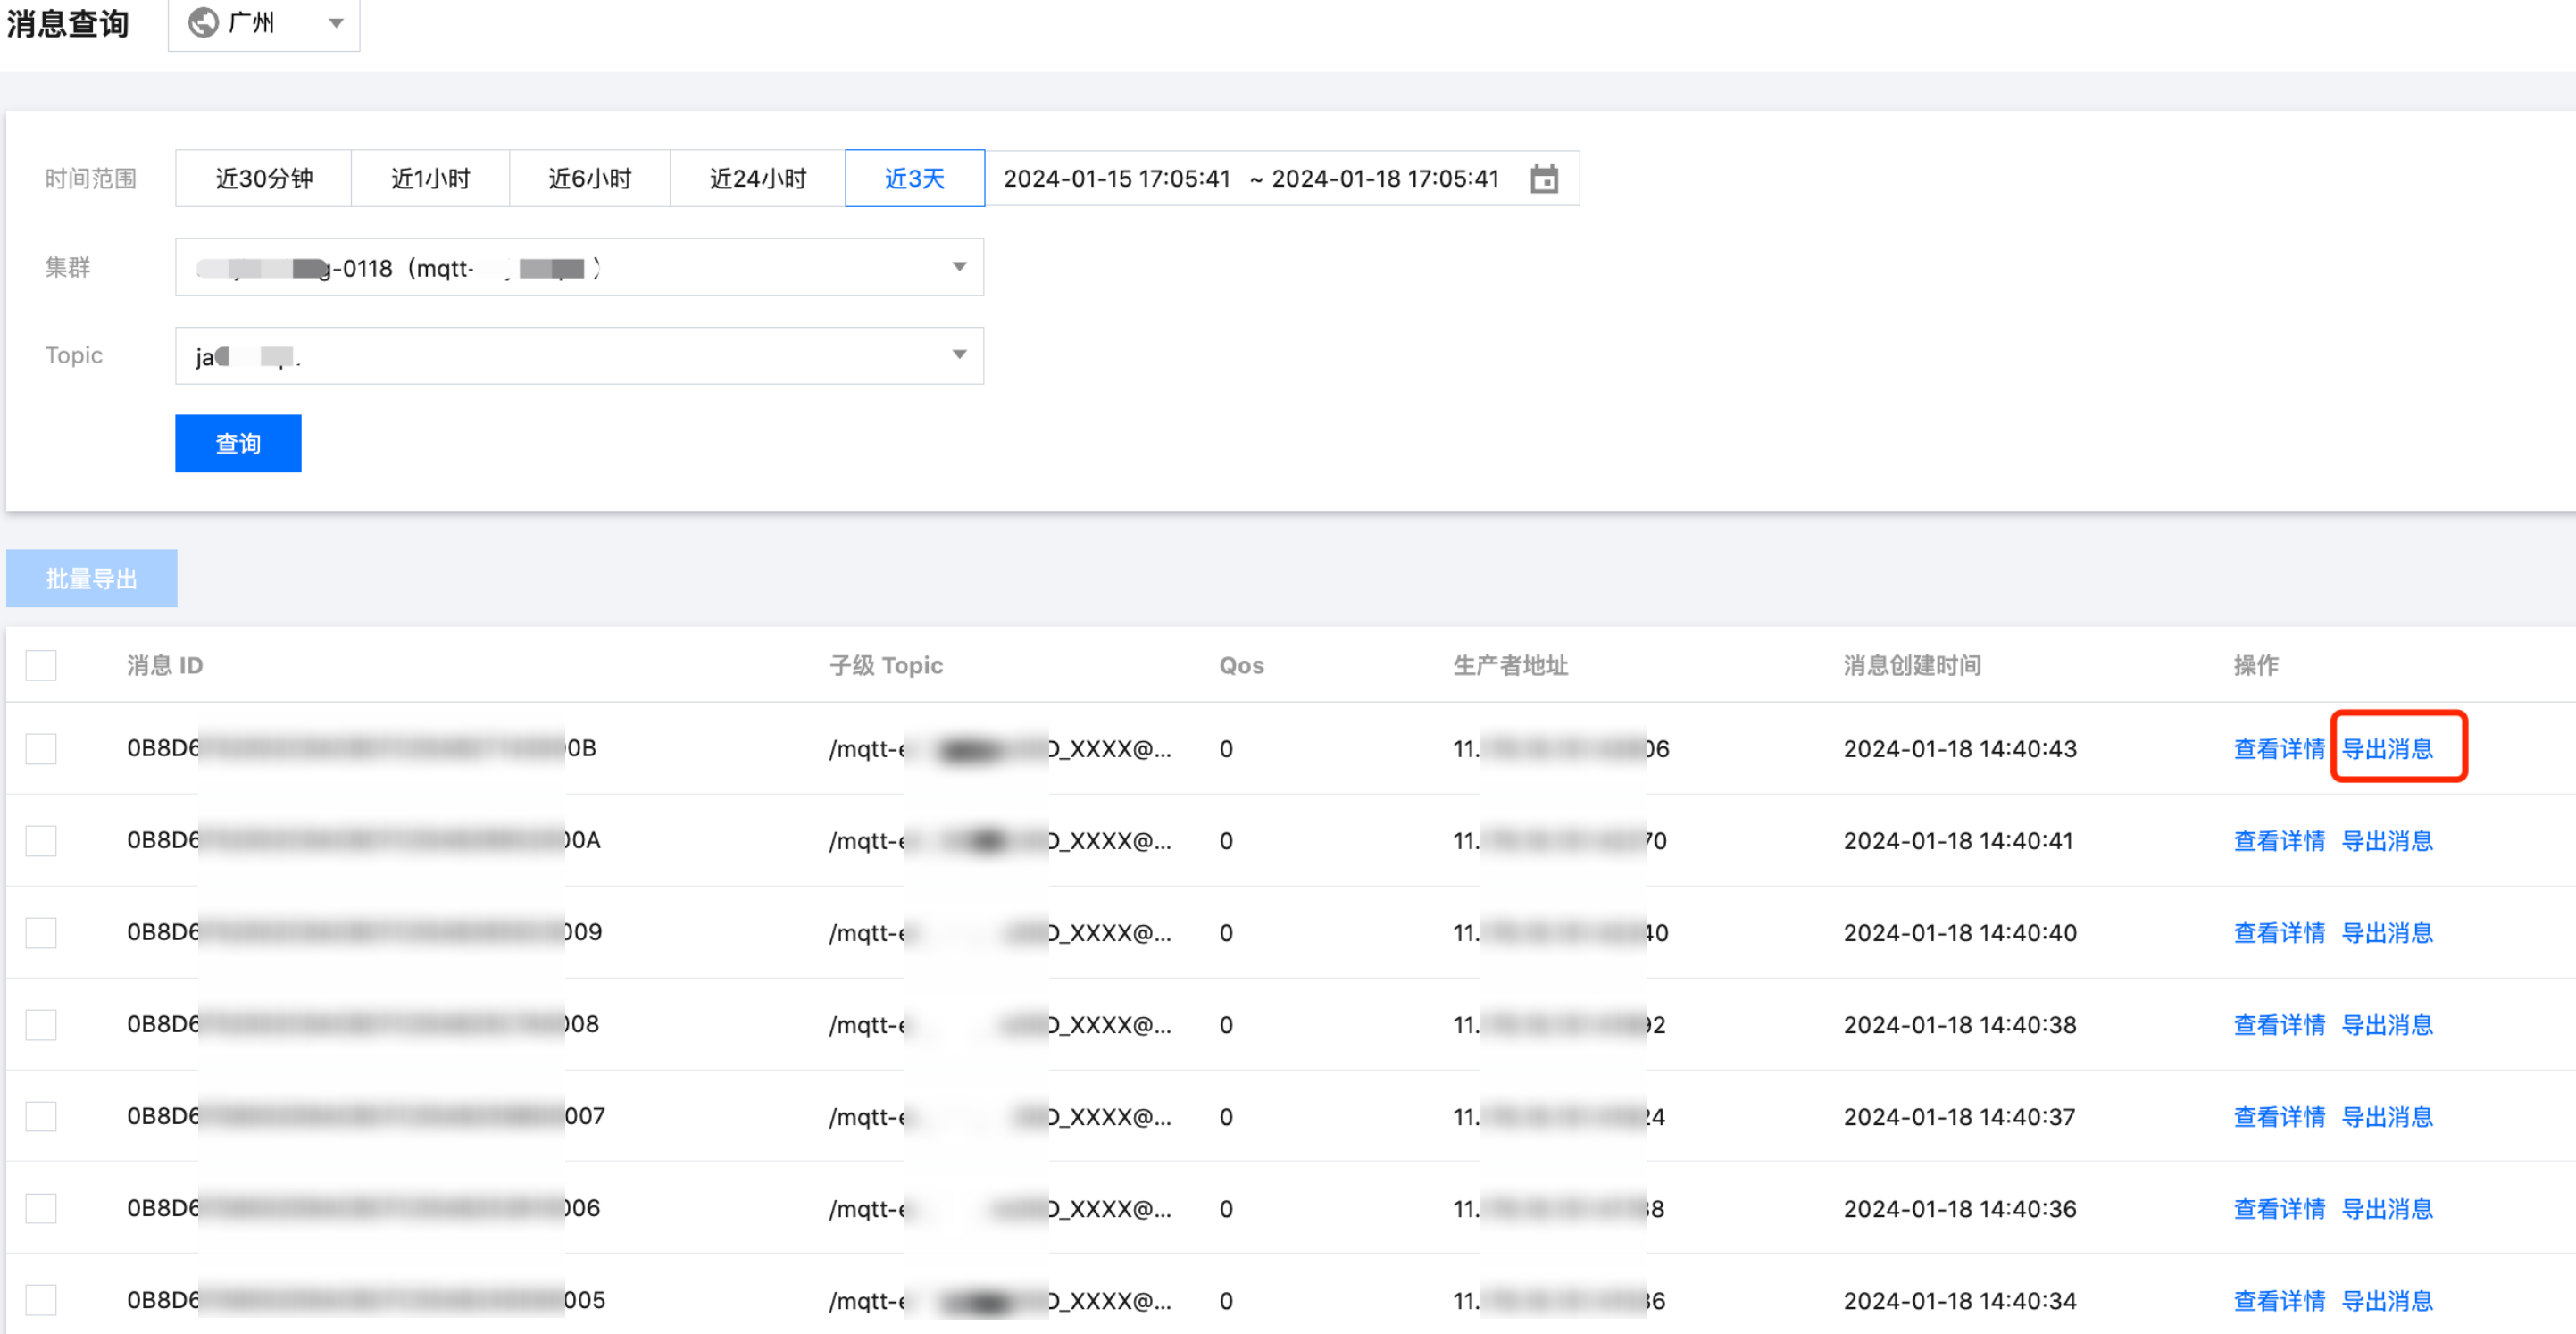Click the custom date range field
2576x1334 pixels.
[x=1250, y=179]
